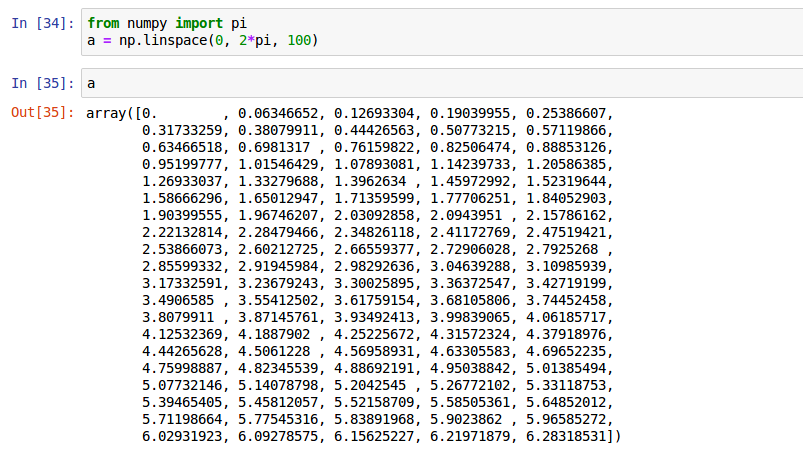Click the 'from' keyword in cell 34
The width and height of the screenshot is (803, 453).
tap(103, 24)
